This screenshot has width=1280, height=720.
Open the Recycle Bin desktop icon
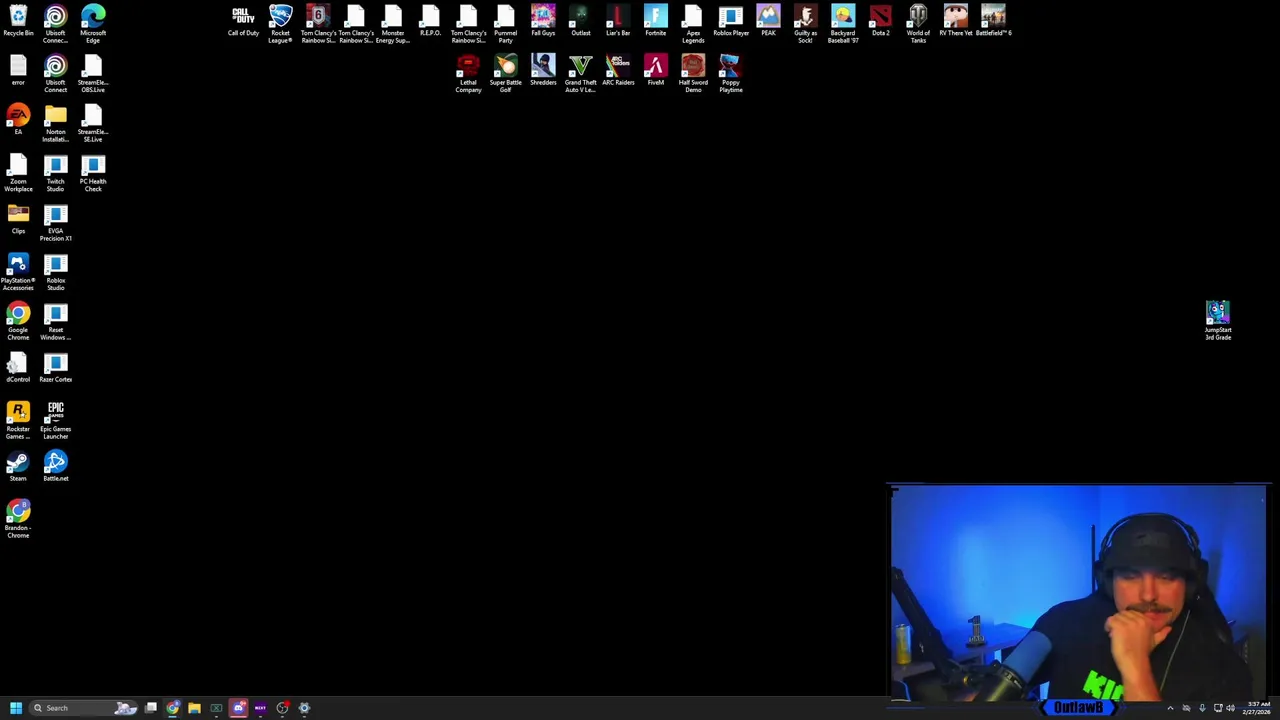18,22
